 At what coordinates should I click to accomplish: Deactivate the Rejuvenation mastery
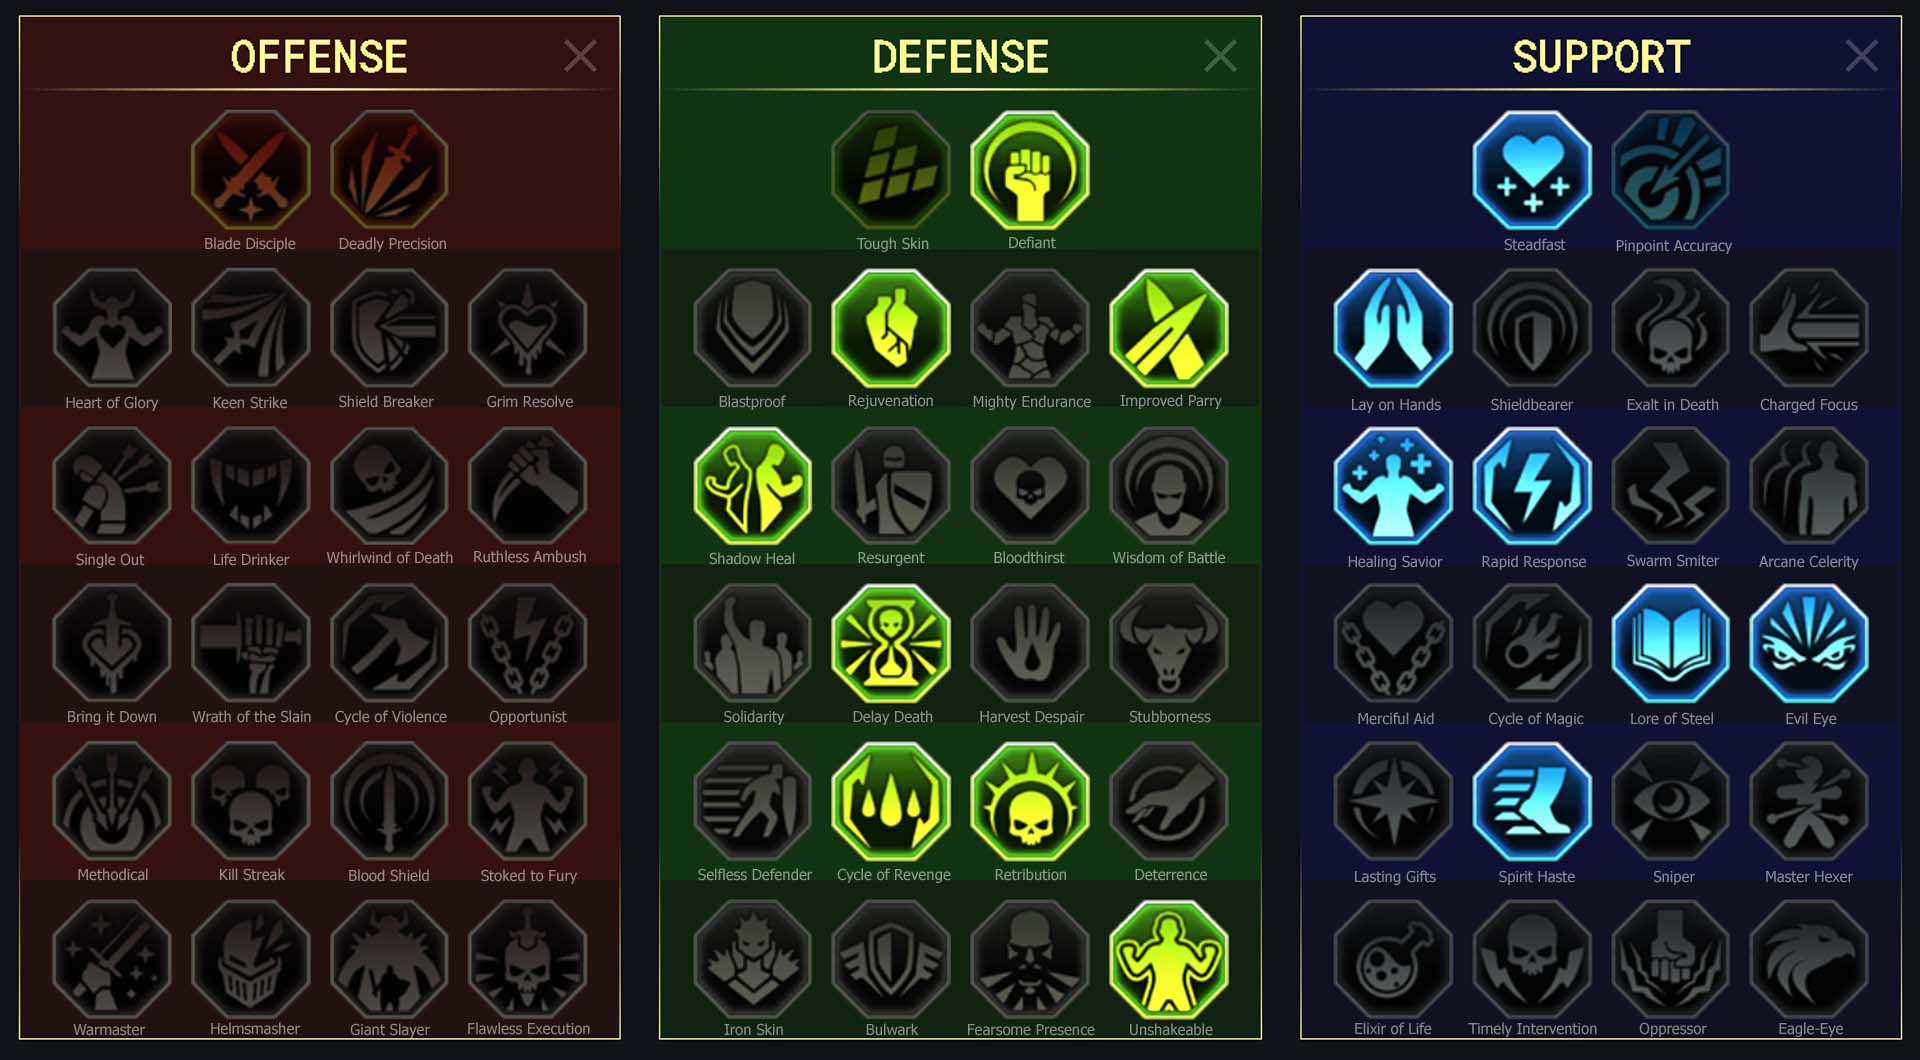tap(891, 329)
